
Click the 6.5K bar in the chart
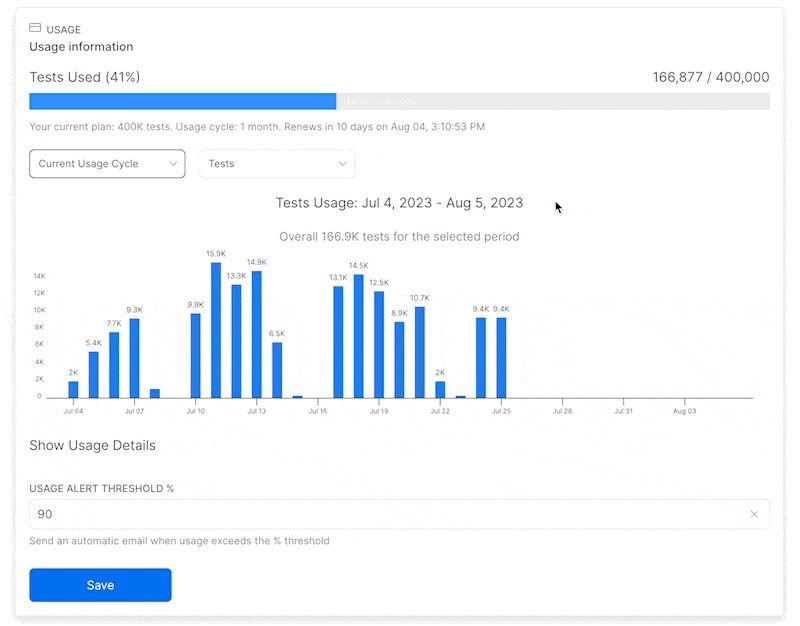point(277,370)
